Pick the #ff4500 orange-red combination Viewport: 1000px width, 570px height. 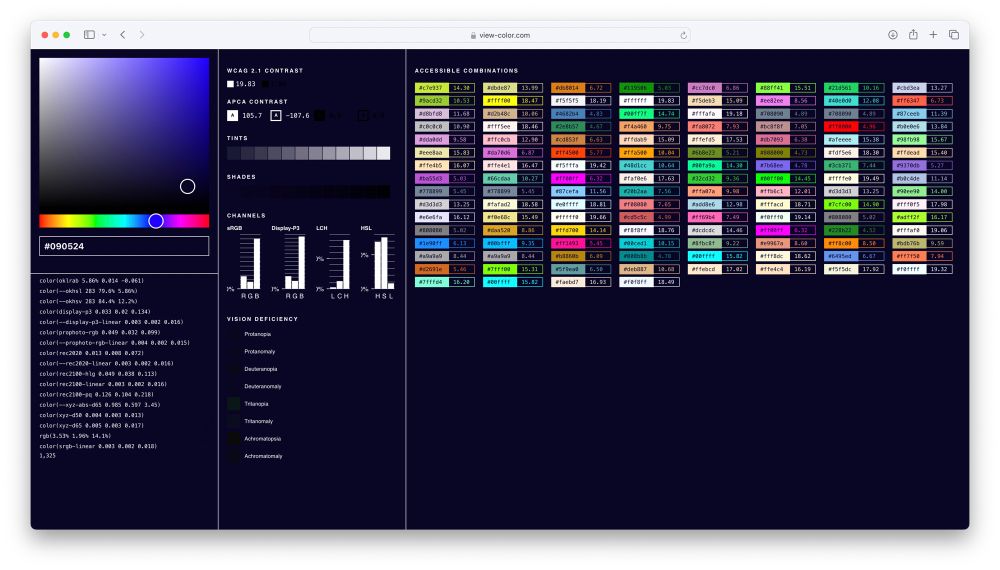tap(581, 152)
